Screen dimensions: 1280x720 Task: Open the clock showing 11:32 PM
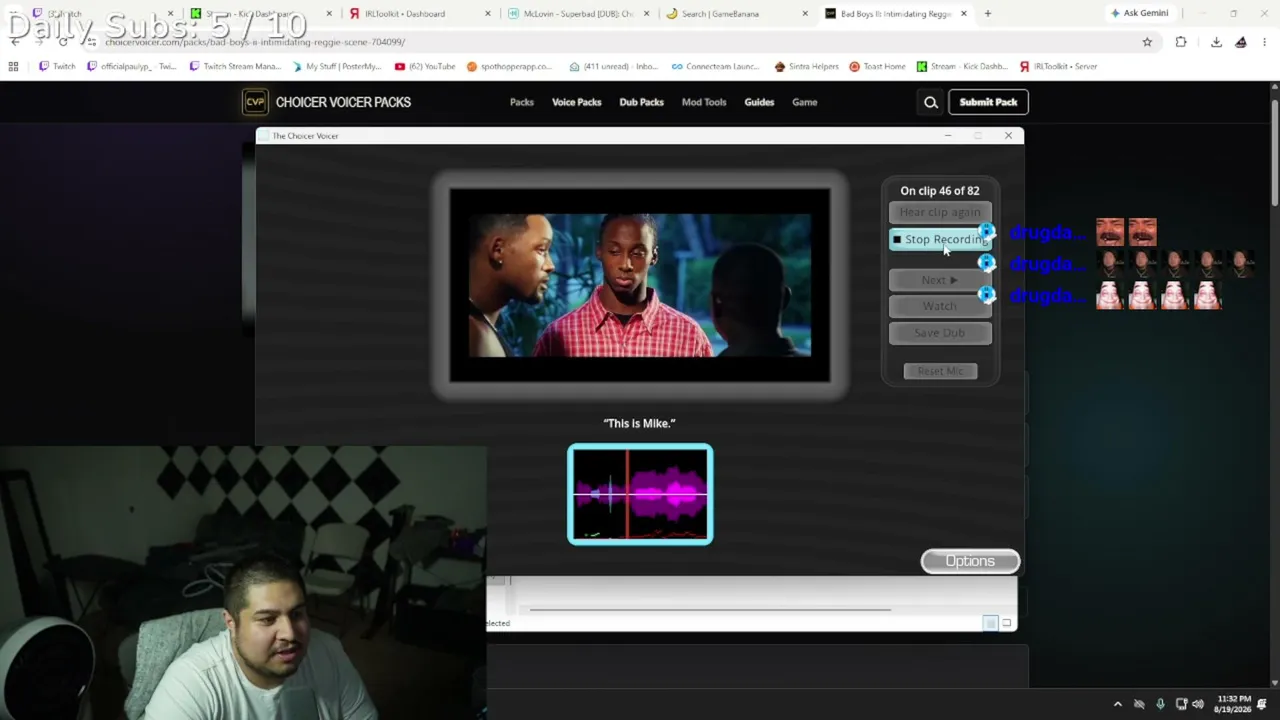pos(1233,704)
